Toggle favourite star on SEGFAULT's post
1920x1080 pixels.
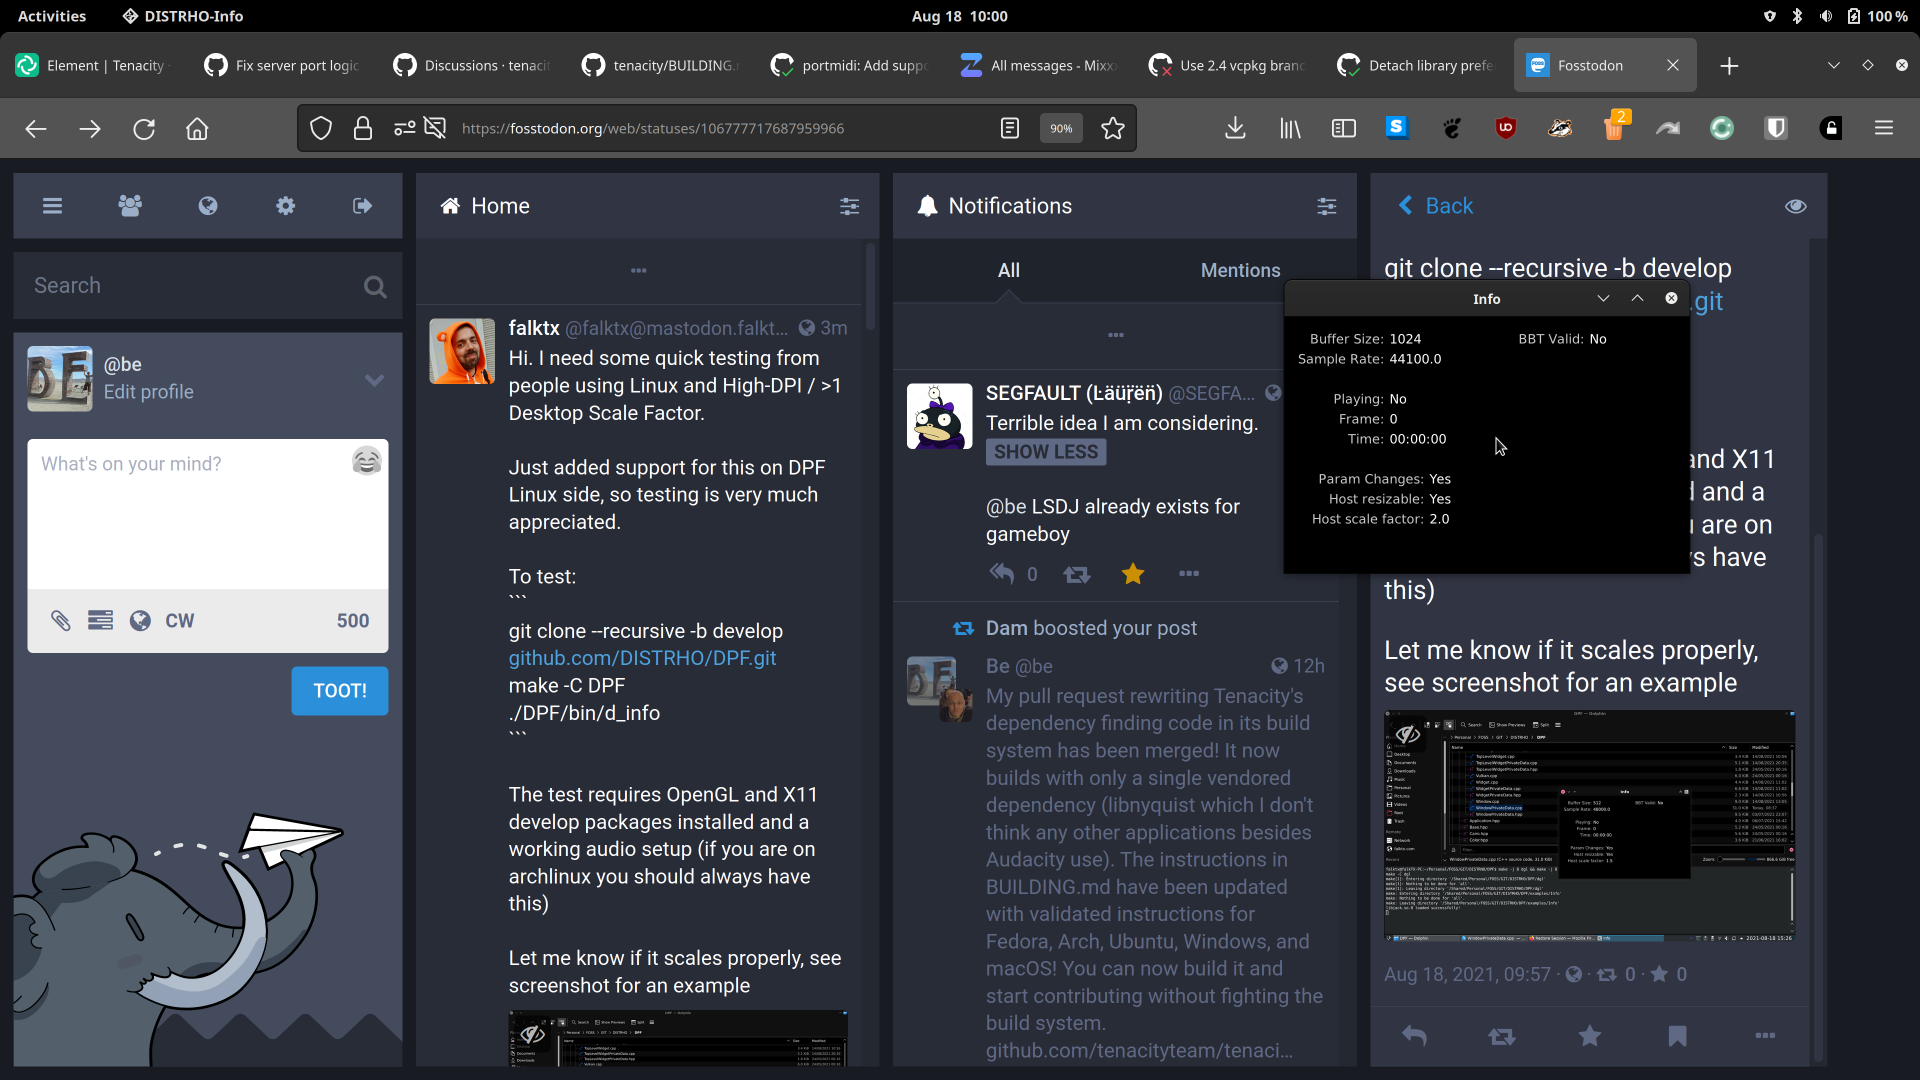click(1133, 574)
